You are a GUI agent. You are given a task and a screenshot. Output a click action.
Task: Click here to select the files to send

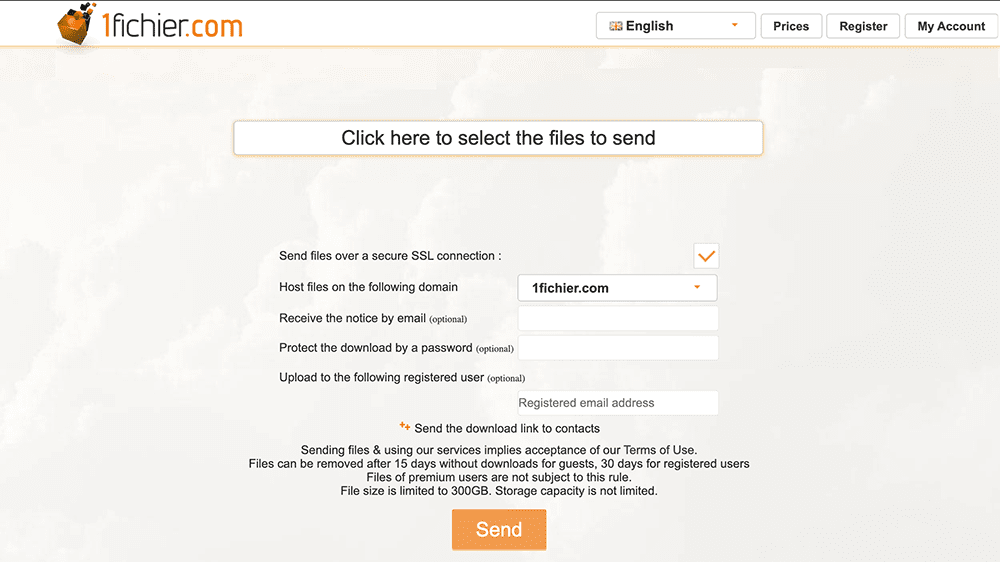coord(498,138)
